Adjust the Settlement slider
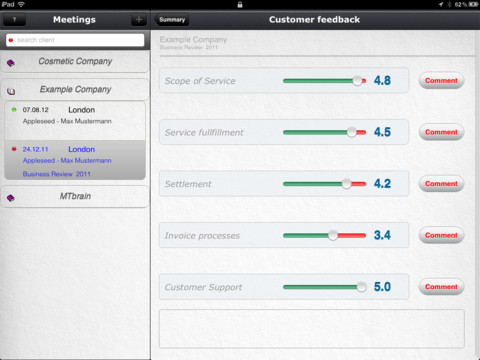This screenshot has height=360, width=480. [x=324, y=184]
